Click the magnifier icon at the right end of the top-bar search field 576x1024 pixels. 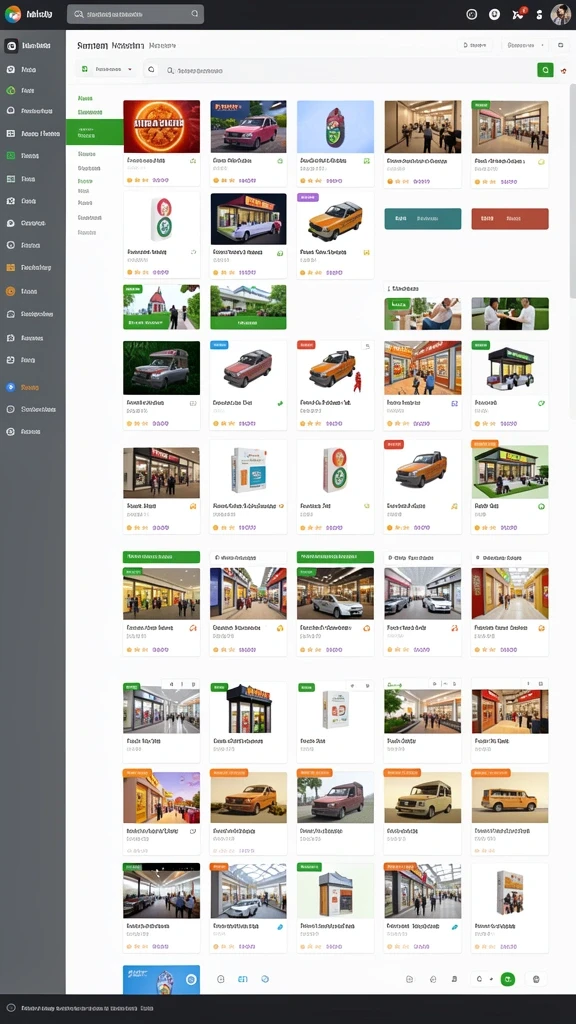195,14
